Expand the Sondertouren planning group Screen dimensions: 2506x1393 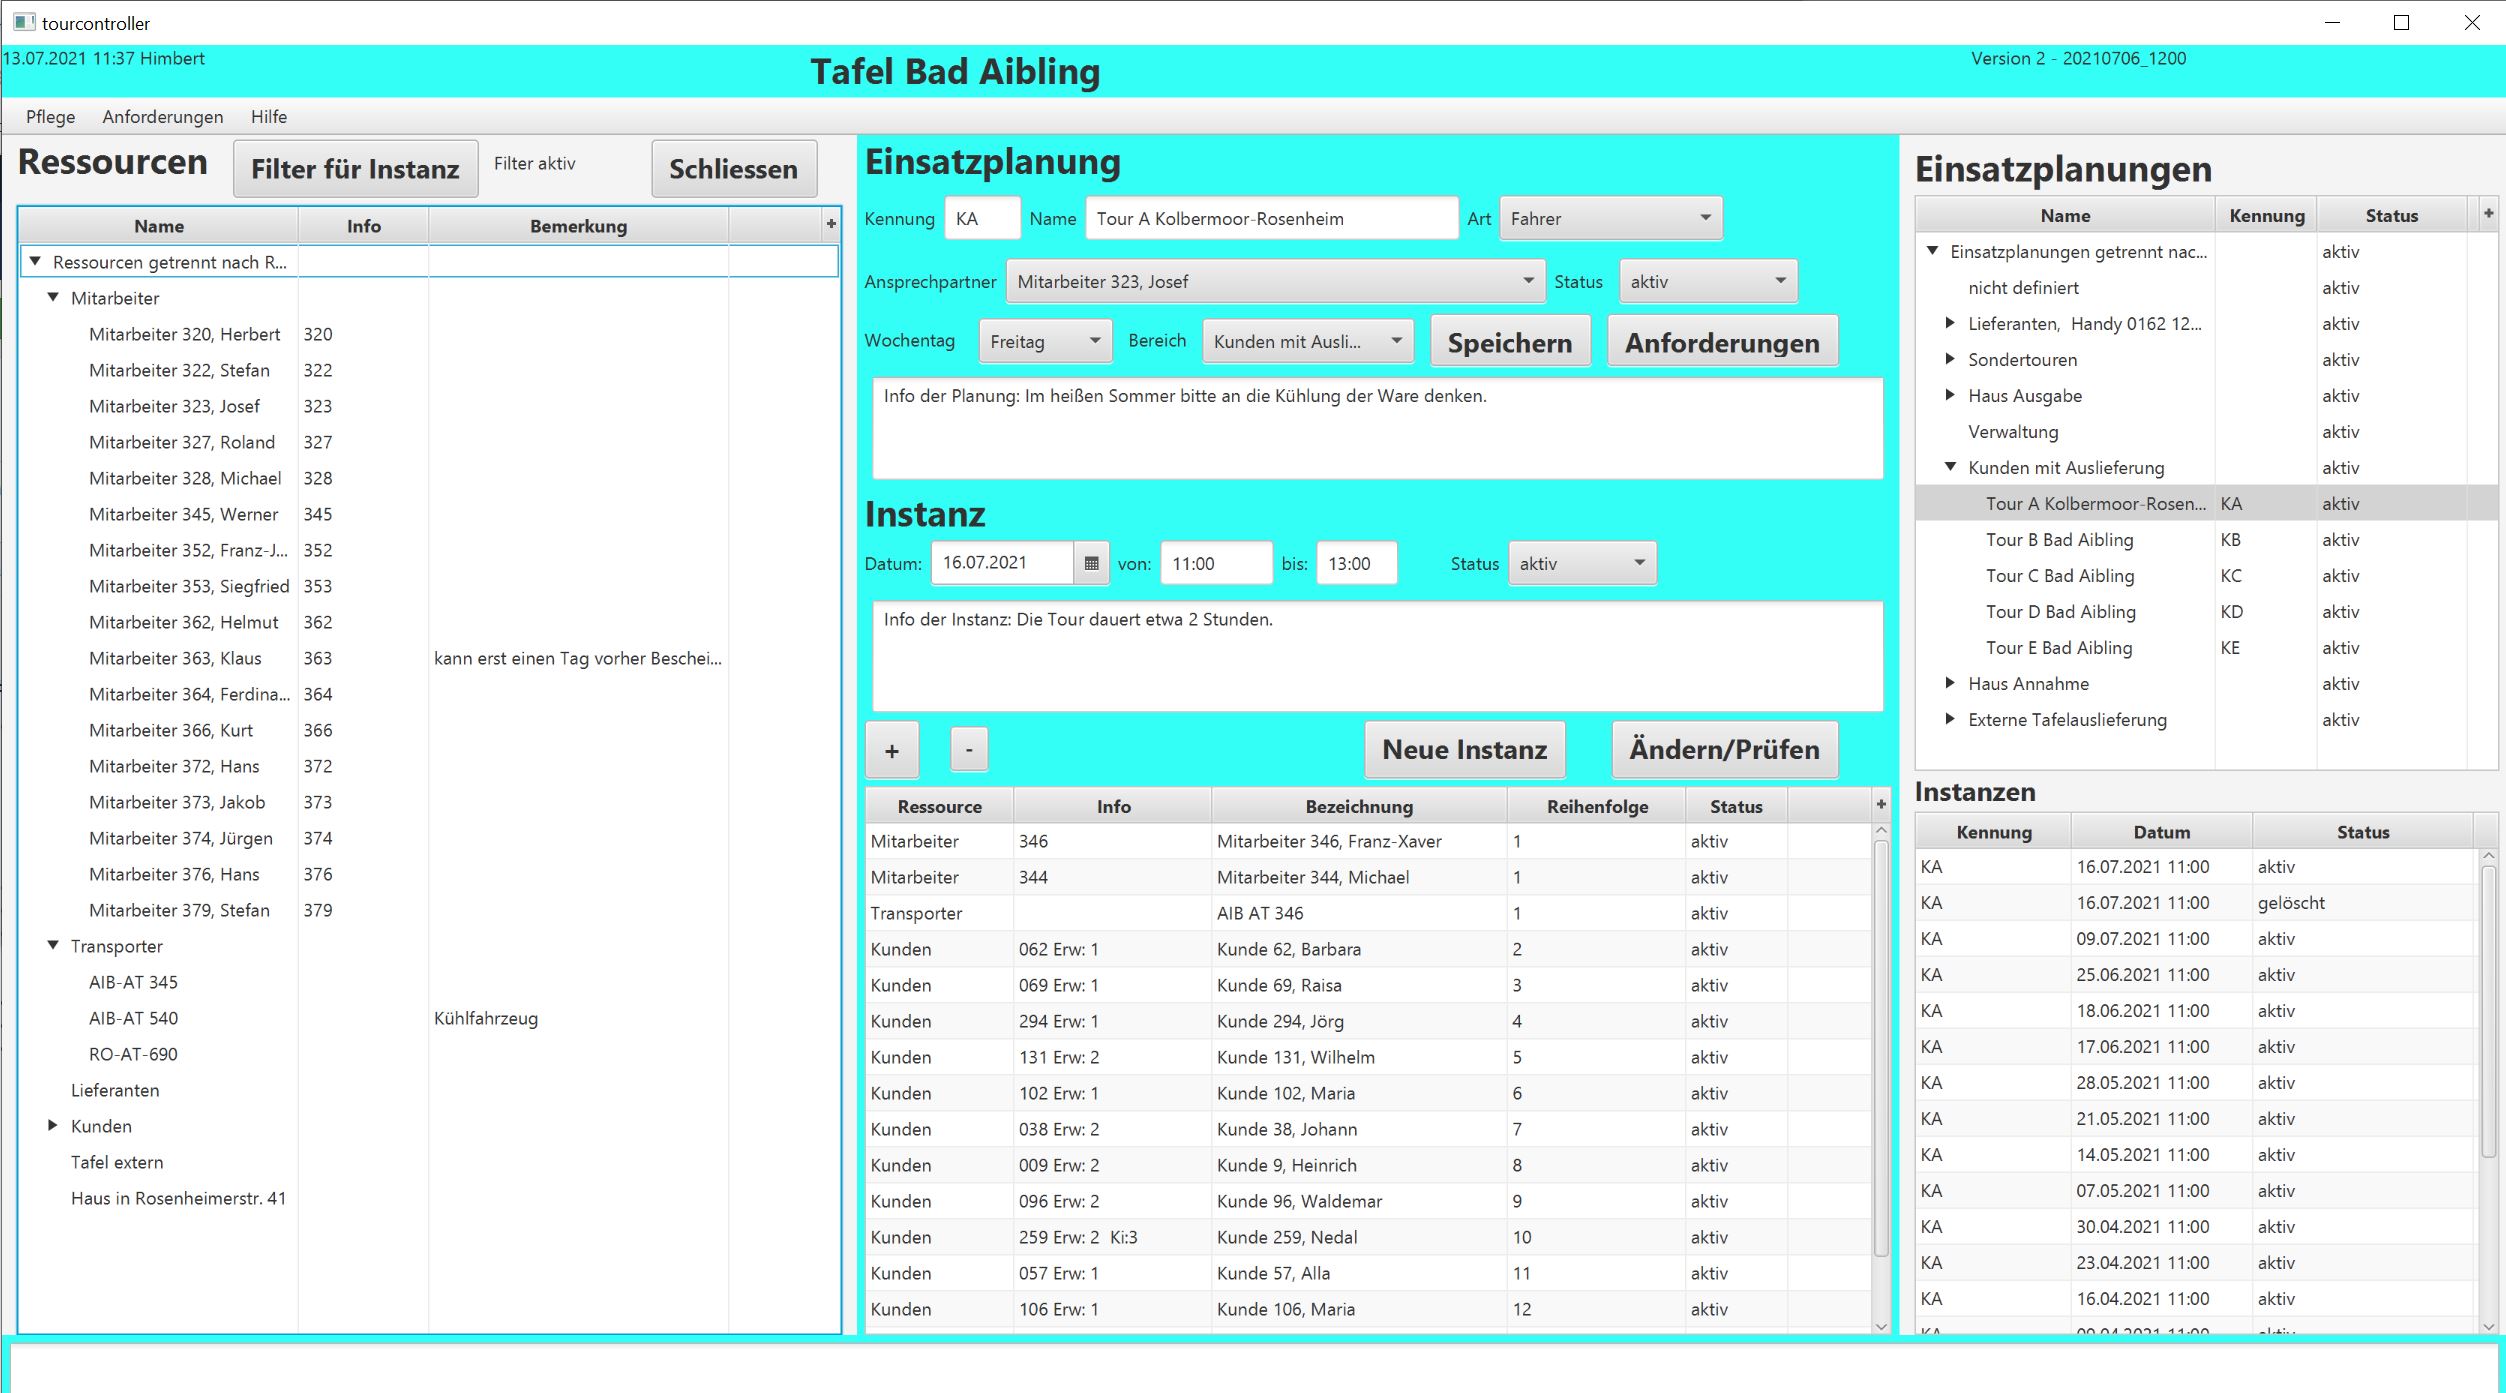click(1949, 359)
